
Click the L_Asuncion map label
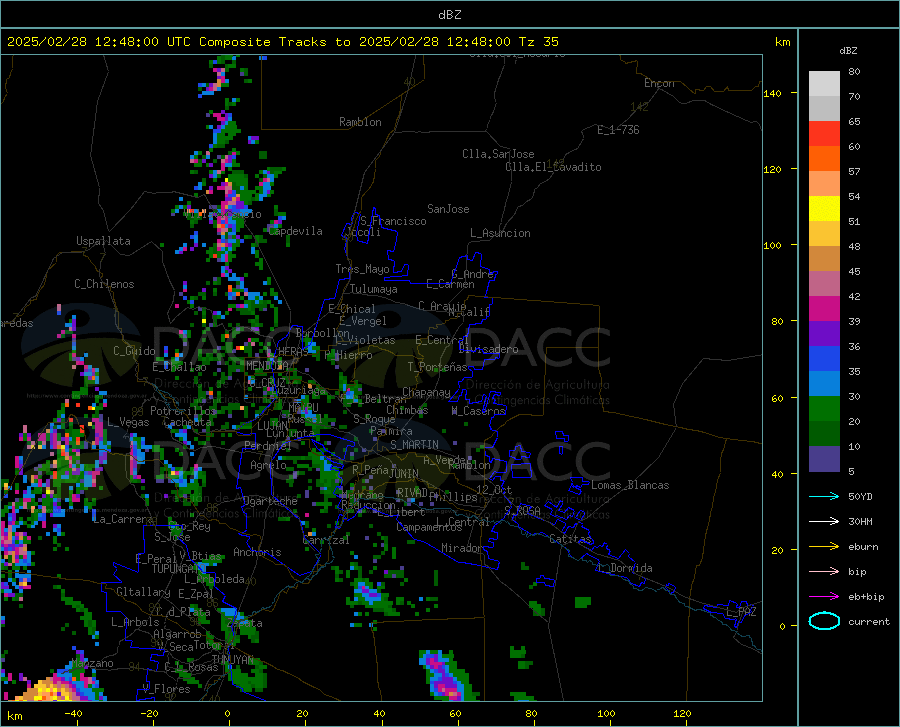coord(500,233)
